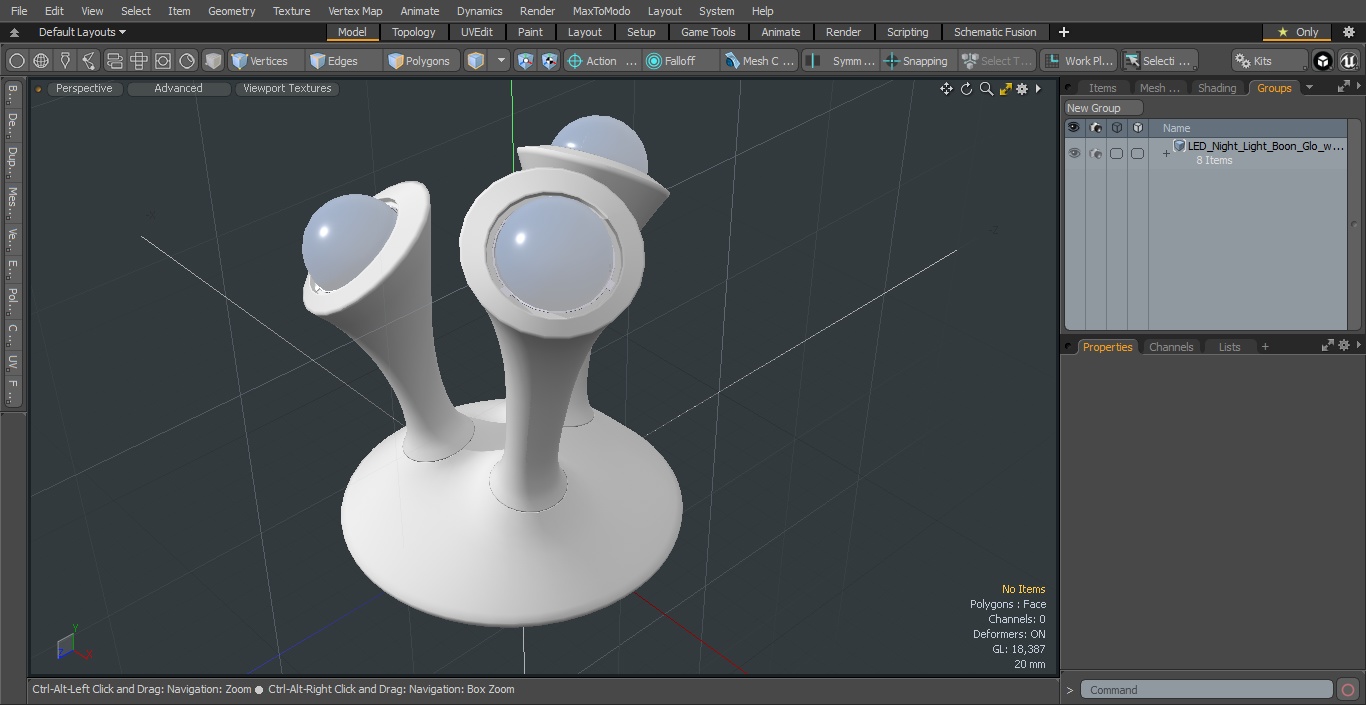Click the eye column header icon
Screen dimensions: 1366x705
[1074, 128]
